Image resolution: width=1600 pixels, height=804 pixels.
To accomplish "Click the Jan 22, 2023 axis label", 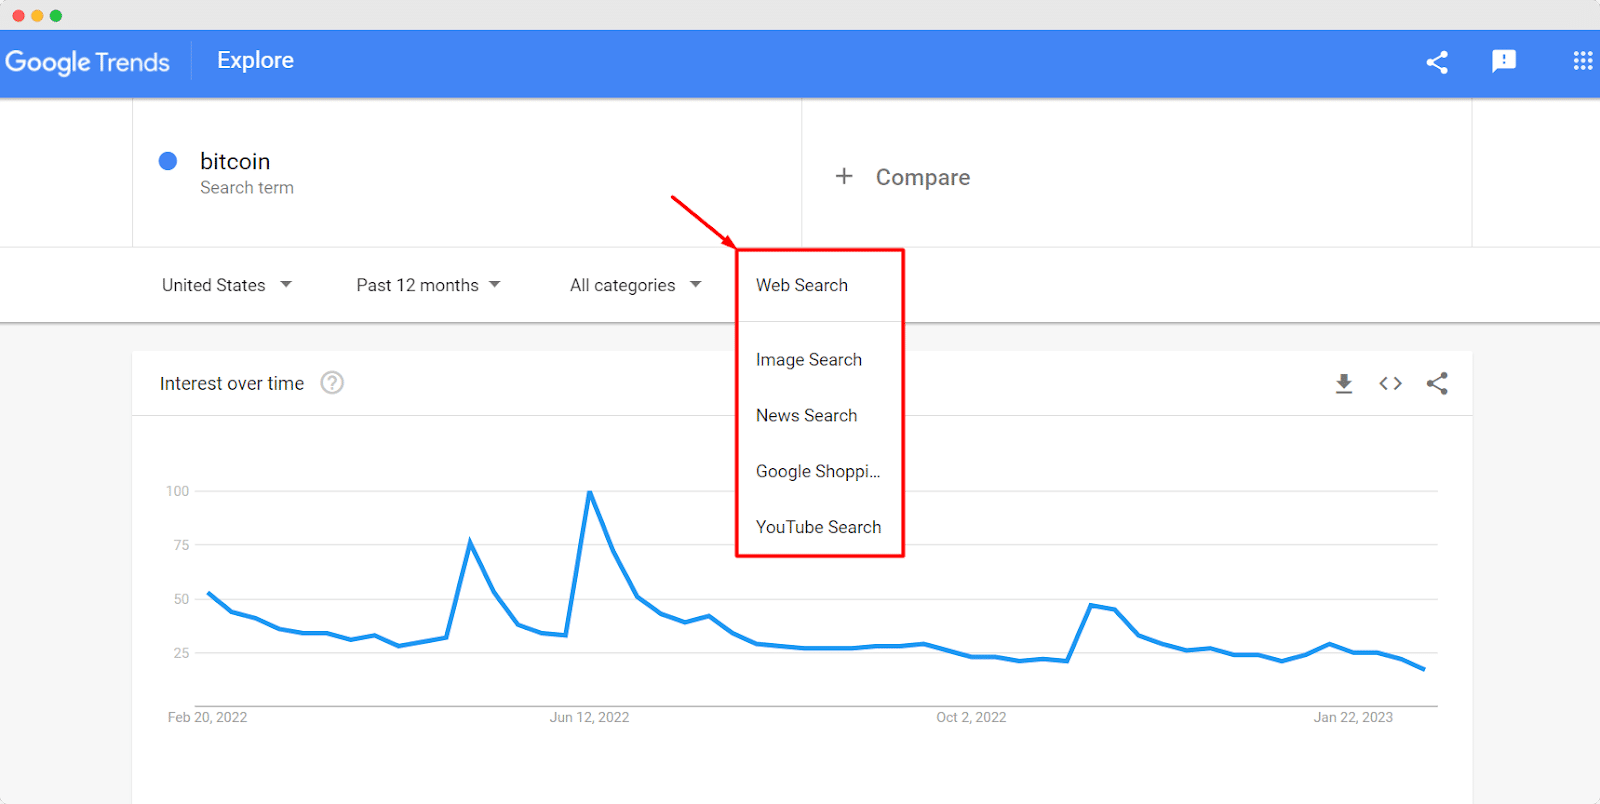I will 1353,717.
